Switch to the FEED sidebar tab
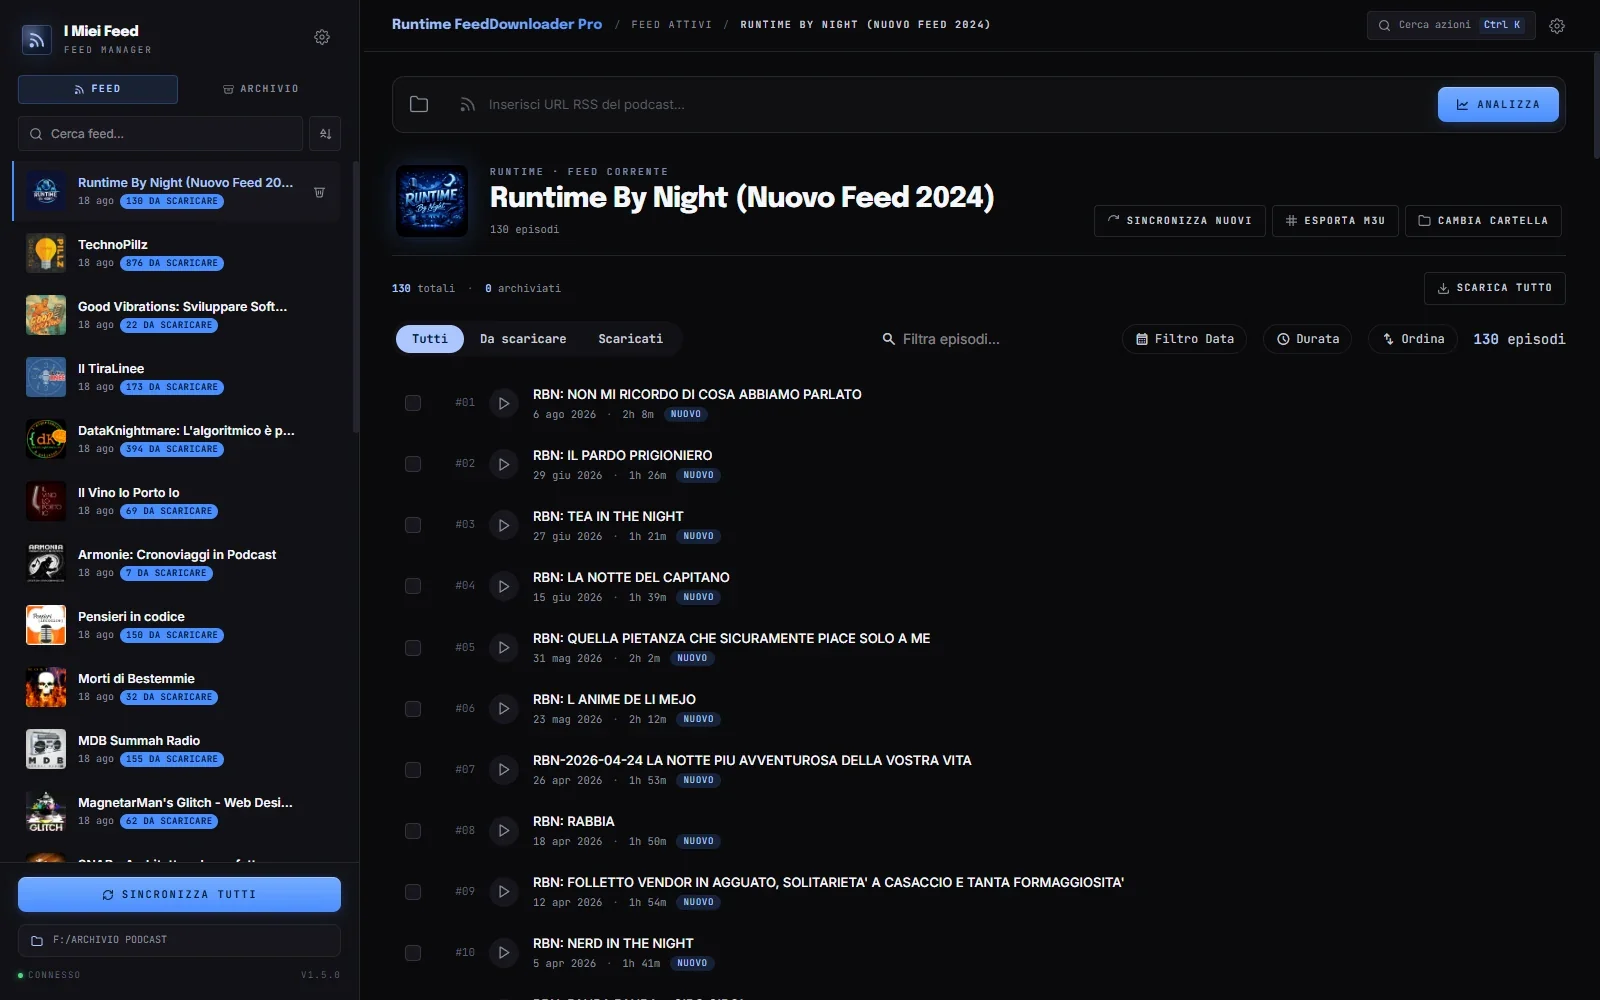This screenshot has height=1000, width=1600. coord(98,89)
